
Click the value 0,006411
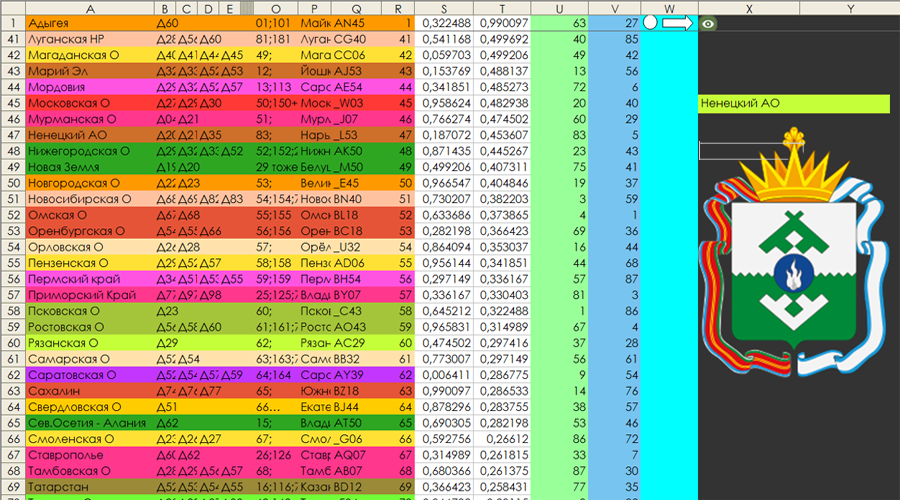coord(444,375)
